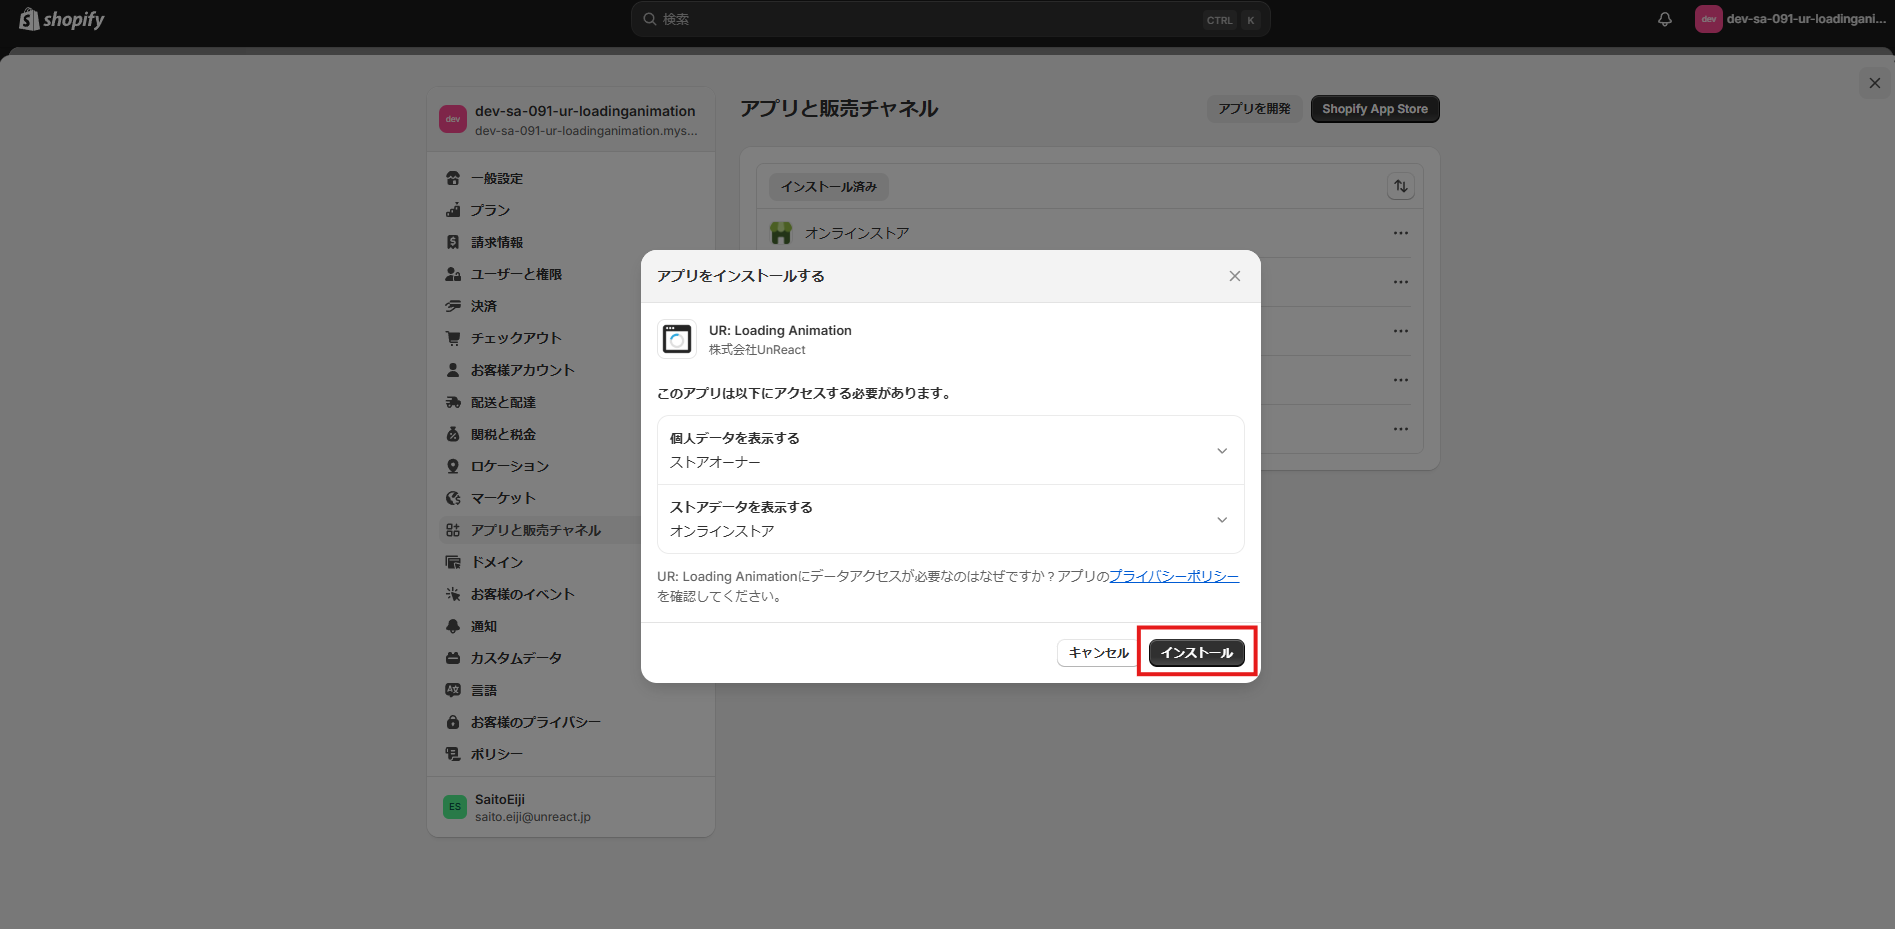Select the お客様のプライバシー lock icon
This screenshot has height=929, width=1895.
454,721
